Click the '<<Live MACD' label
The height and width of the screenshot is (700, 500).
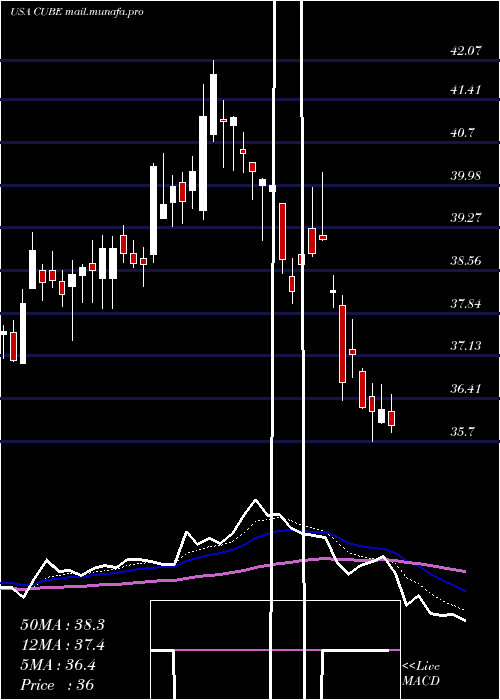421,674
